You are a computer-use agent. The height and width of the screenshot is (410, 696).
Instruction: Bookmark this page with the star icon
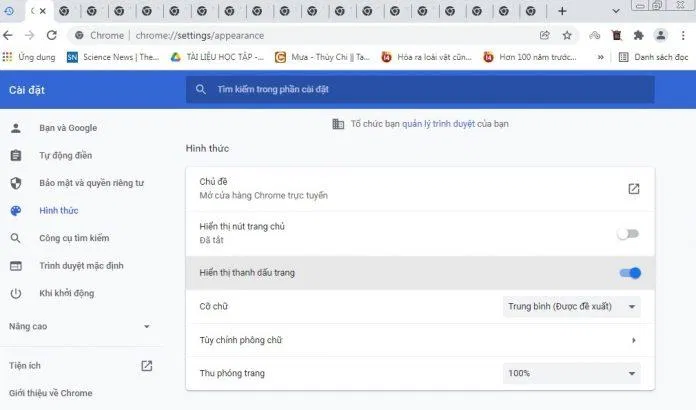click(567, 35)
